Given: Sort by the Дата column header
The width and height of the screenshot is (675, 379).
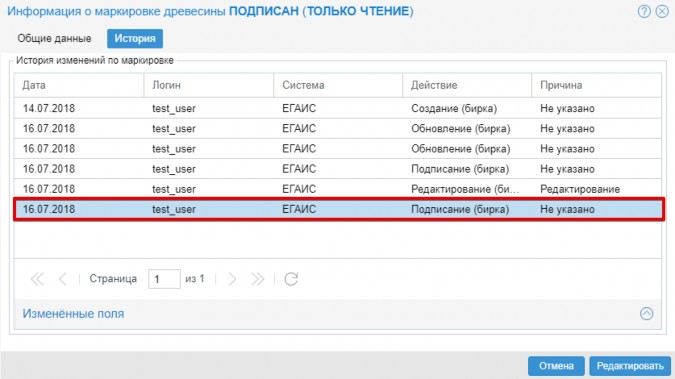Looking at the screenshot, I should coord(79,85).
